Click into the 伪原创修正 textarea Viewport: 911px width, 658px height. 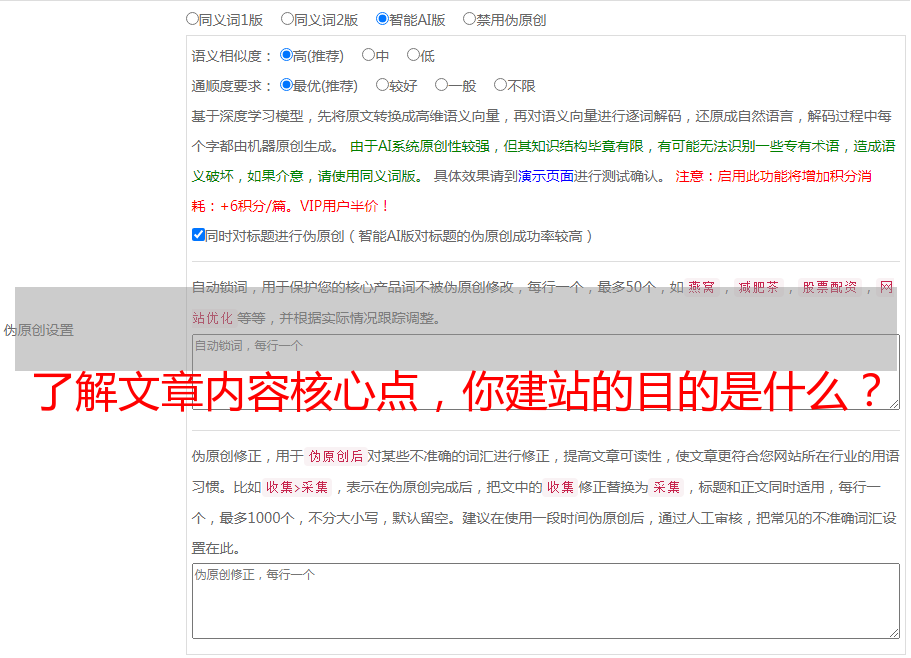546,601
